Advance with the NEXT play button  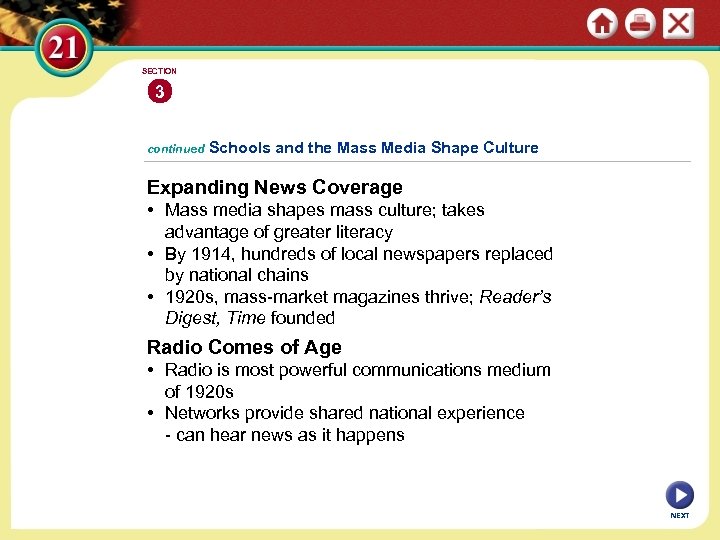click(680, 495)
